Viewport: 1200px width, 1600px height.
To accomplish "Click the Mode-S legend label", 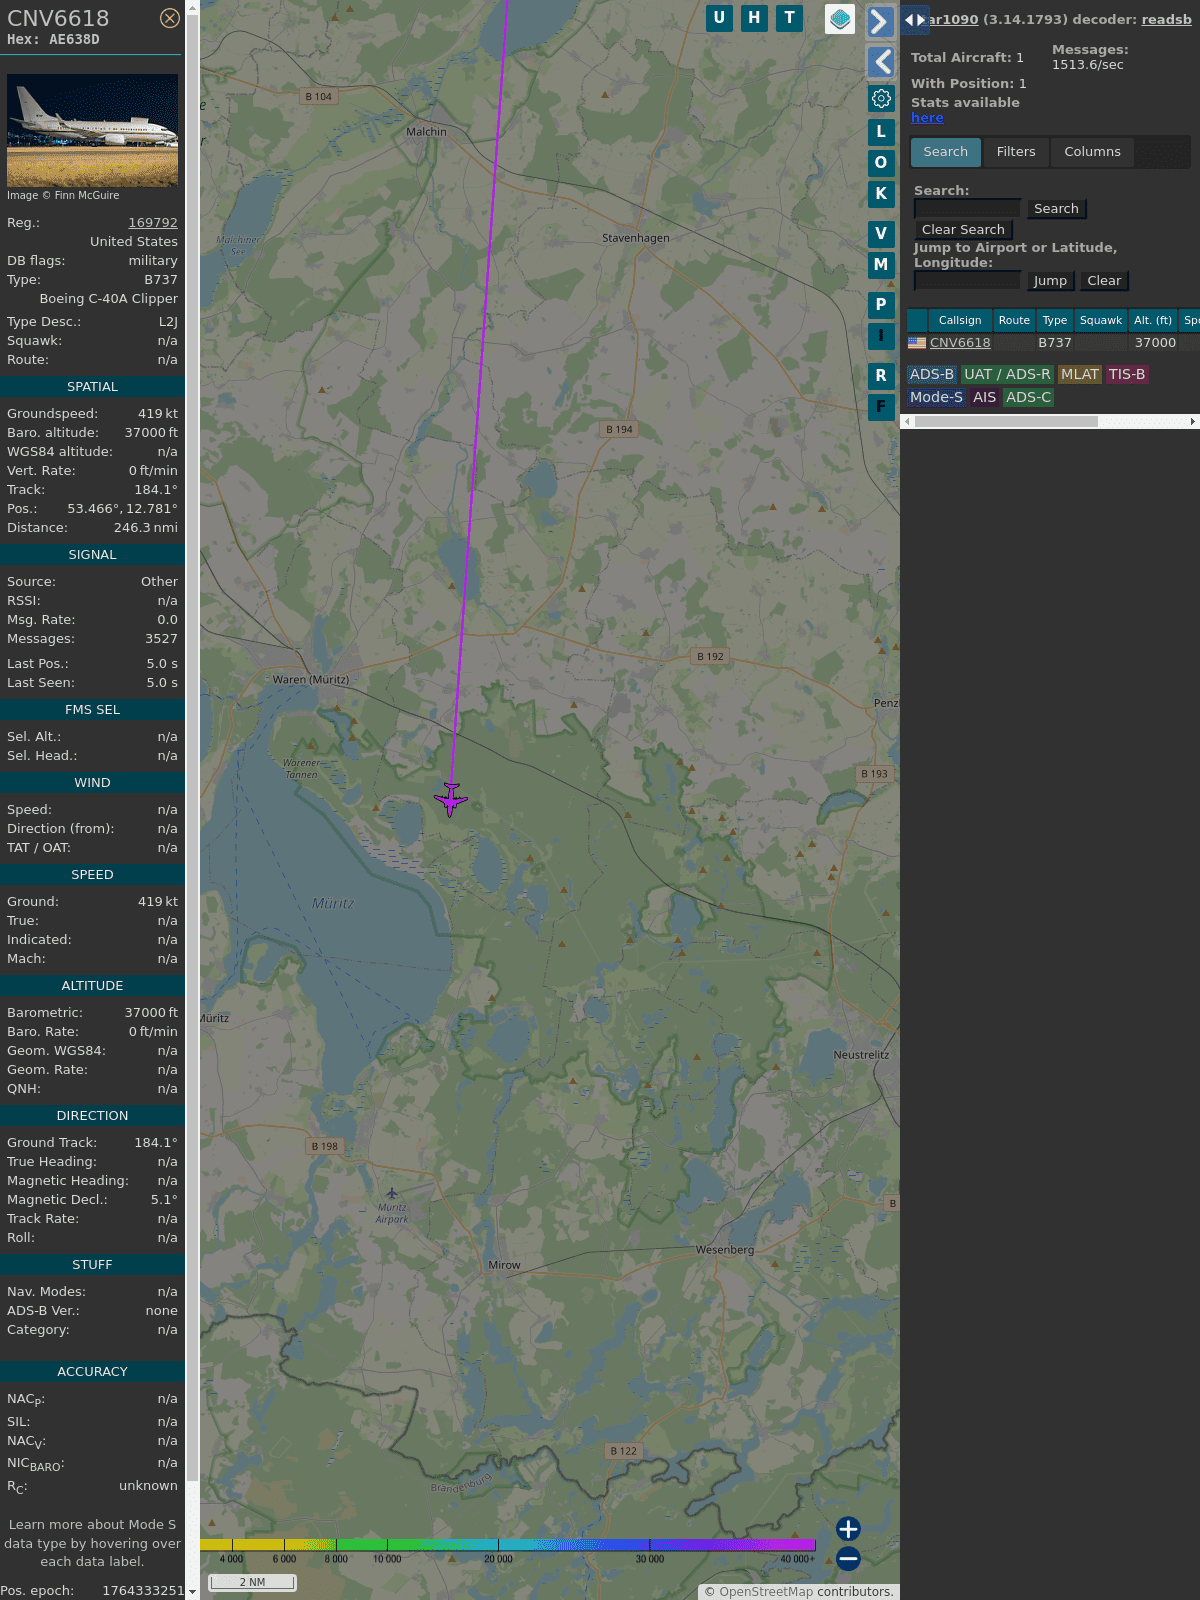I will [937, 397].
